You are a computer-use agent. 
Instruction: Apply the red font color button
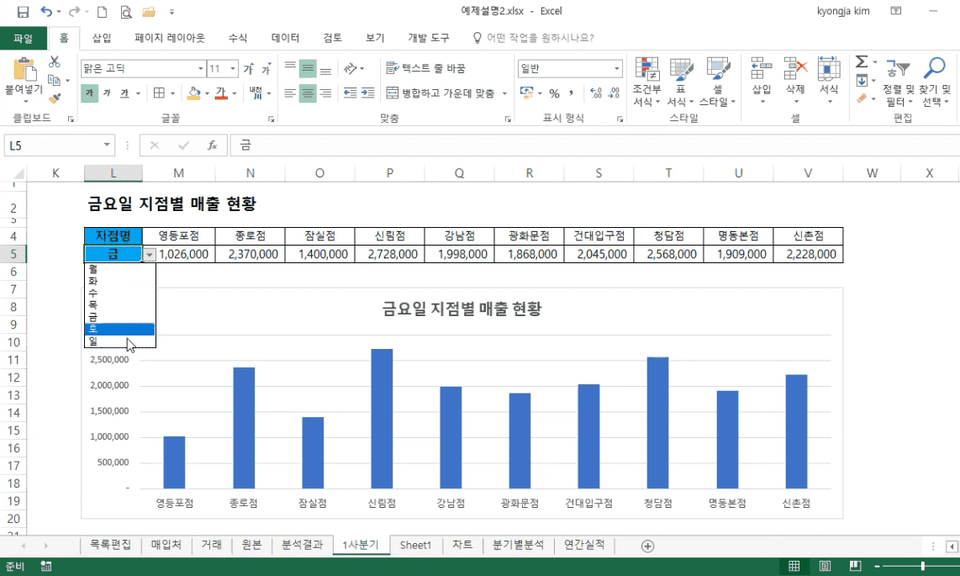pyautogui.click(x=221, y=93)
